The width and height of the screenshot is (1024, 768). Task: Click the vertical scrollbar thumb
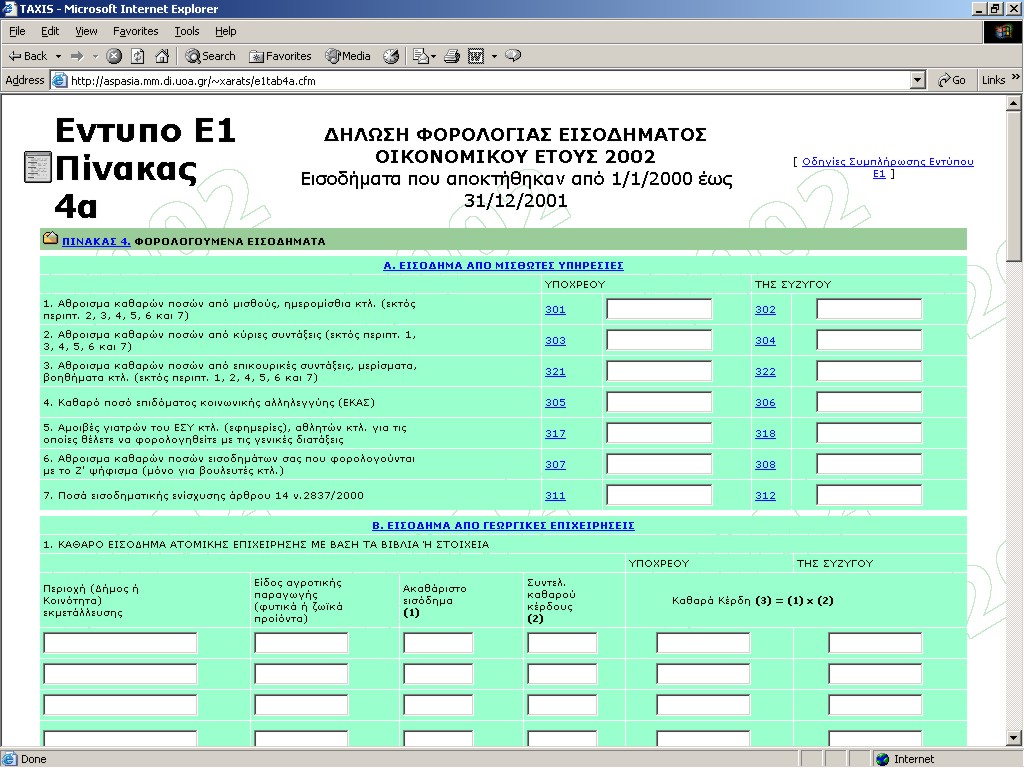[1014, 186]
